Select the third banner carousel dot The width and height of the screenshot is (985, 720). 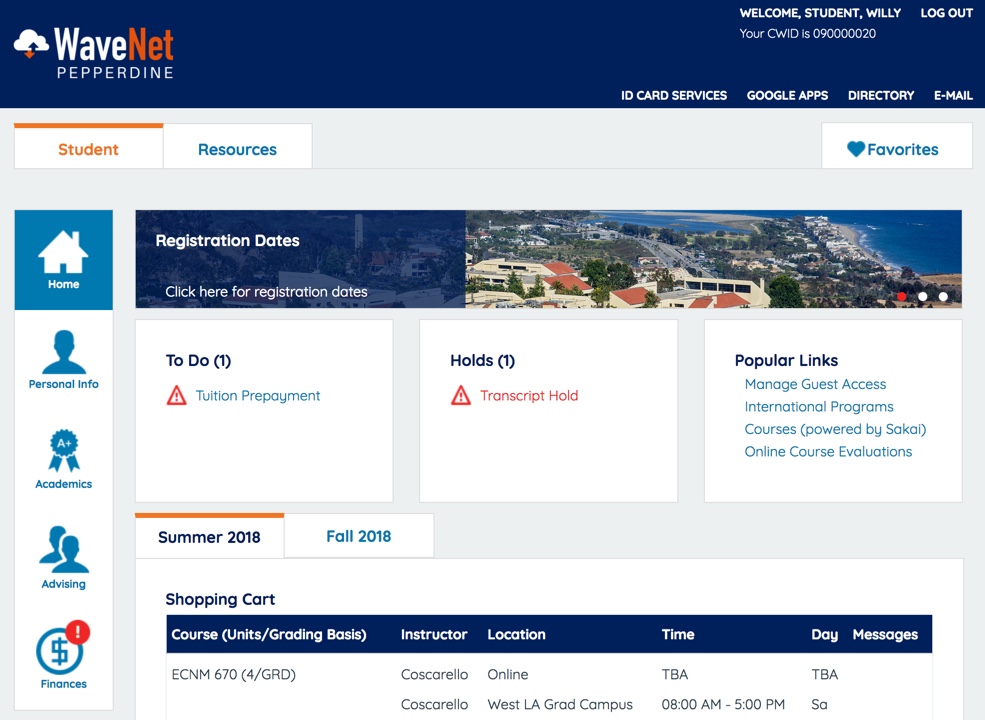click(x=943, y=296)
